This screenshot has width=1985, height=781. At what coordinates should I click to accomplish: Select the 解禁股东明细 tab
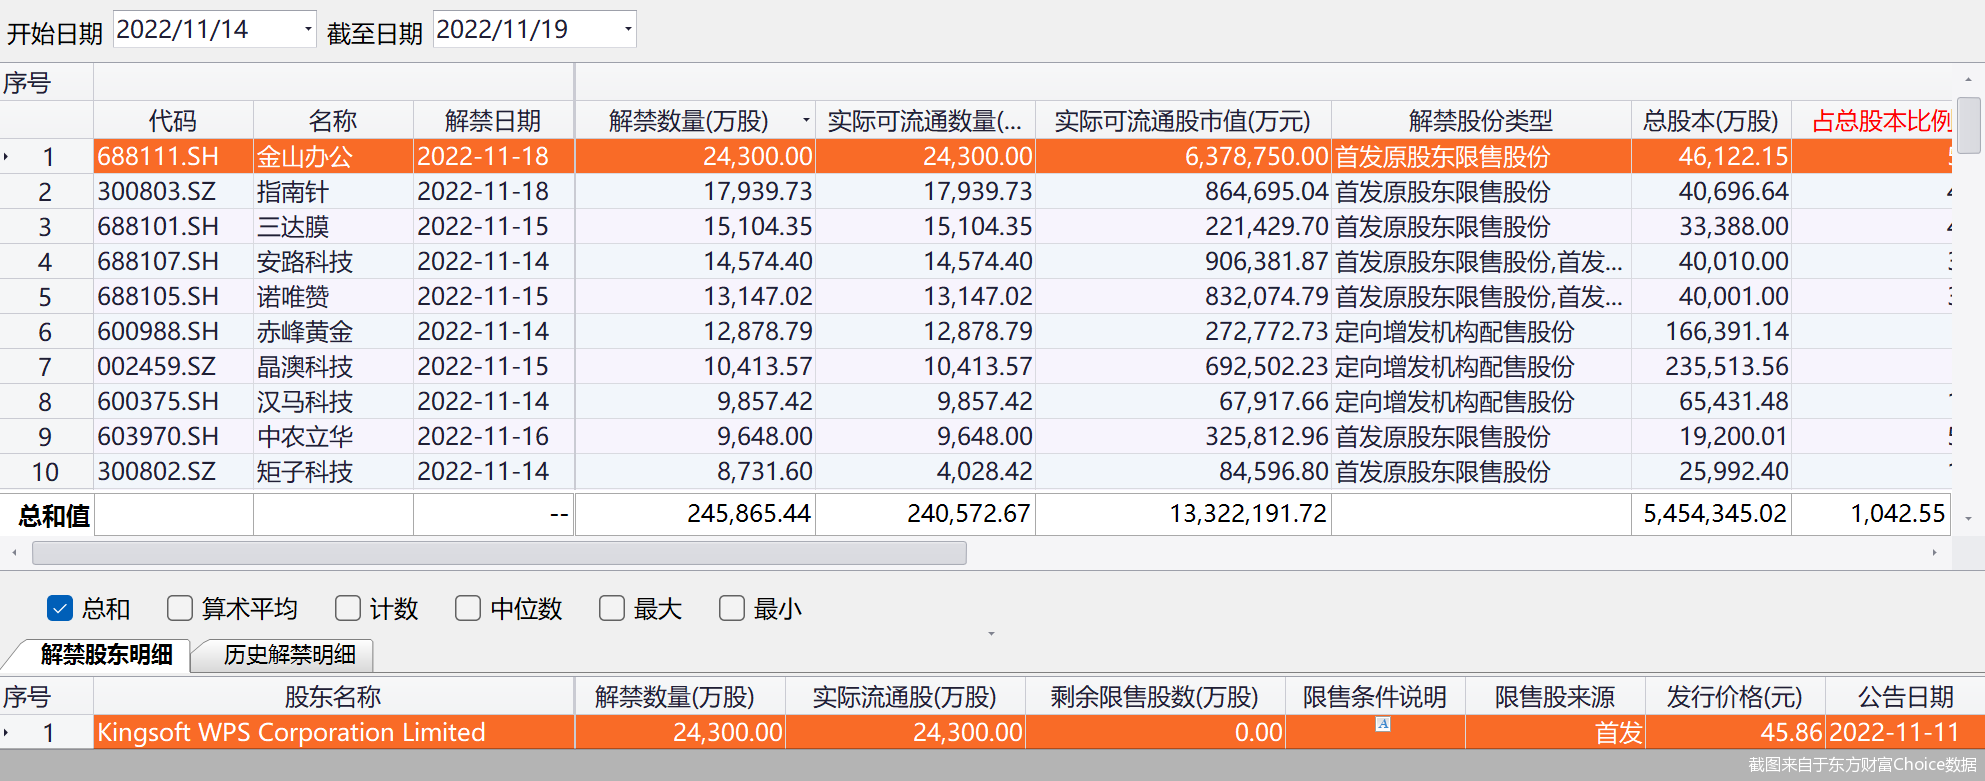106,655
